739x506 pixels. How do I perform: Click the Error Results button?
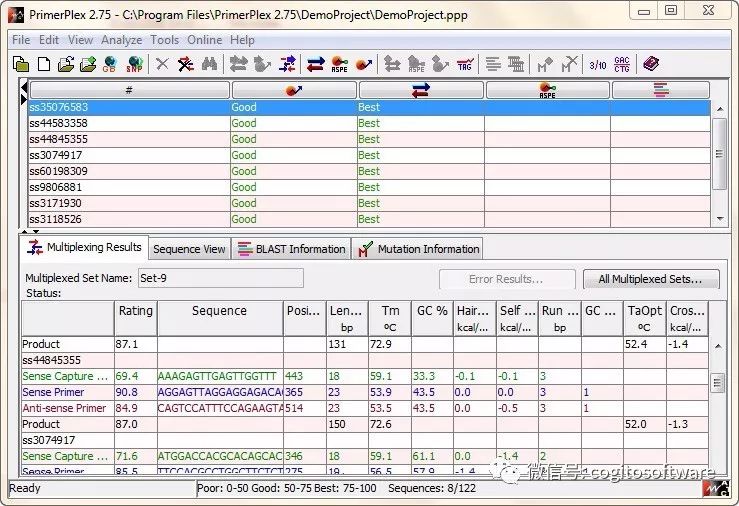tap(507, 279)
